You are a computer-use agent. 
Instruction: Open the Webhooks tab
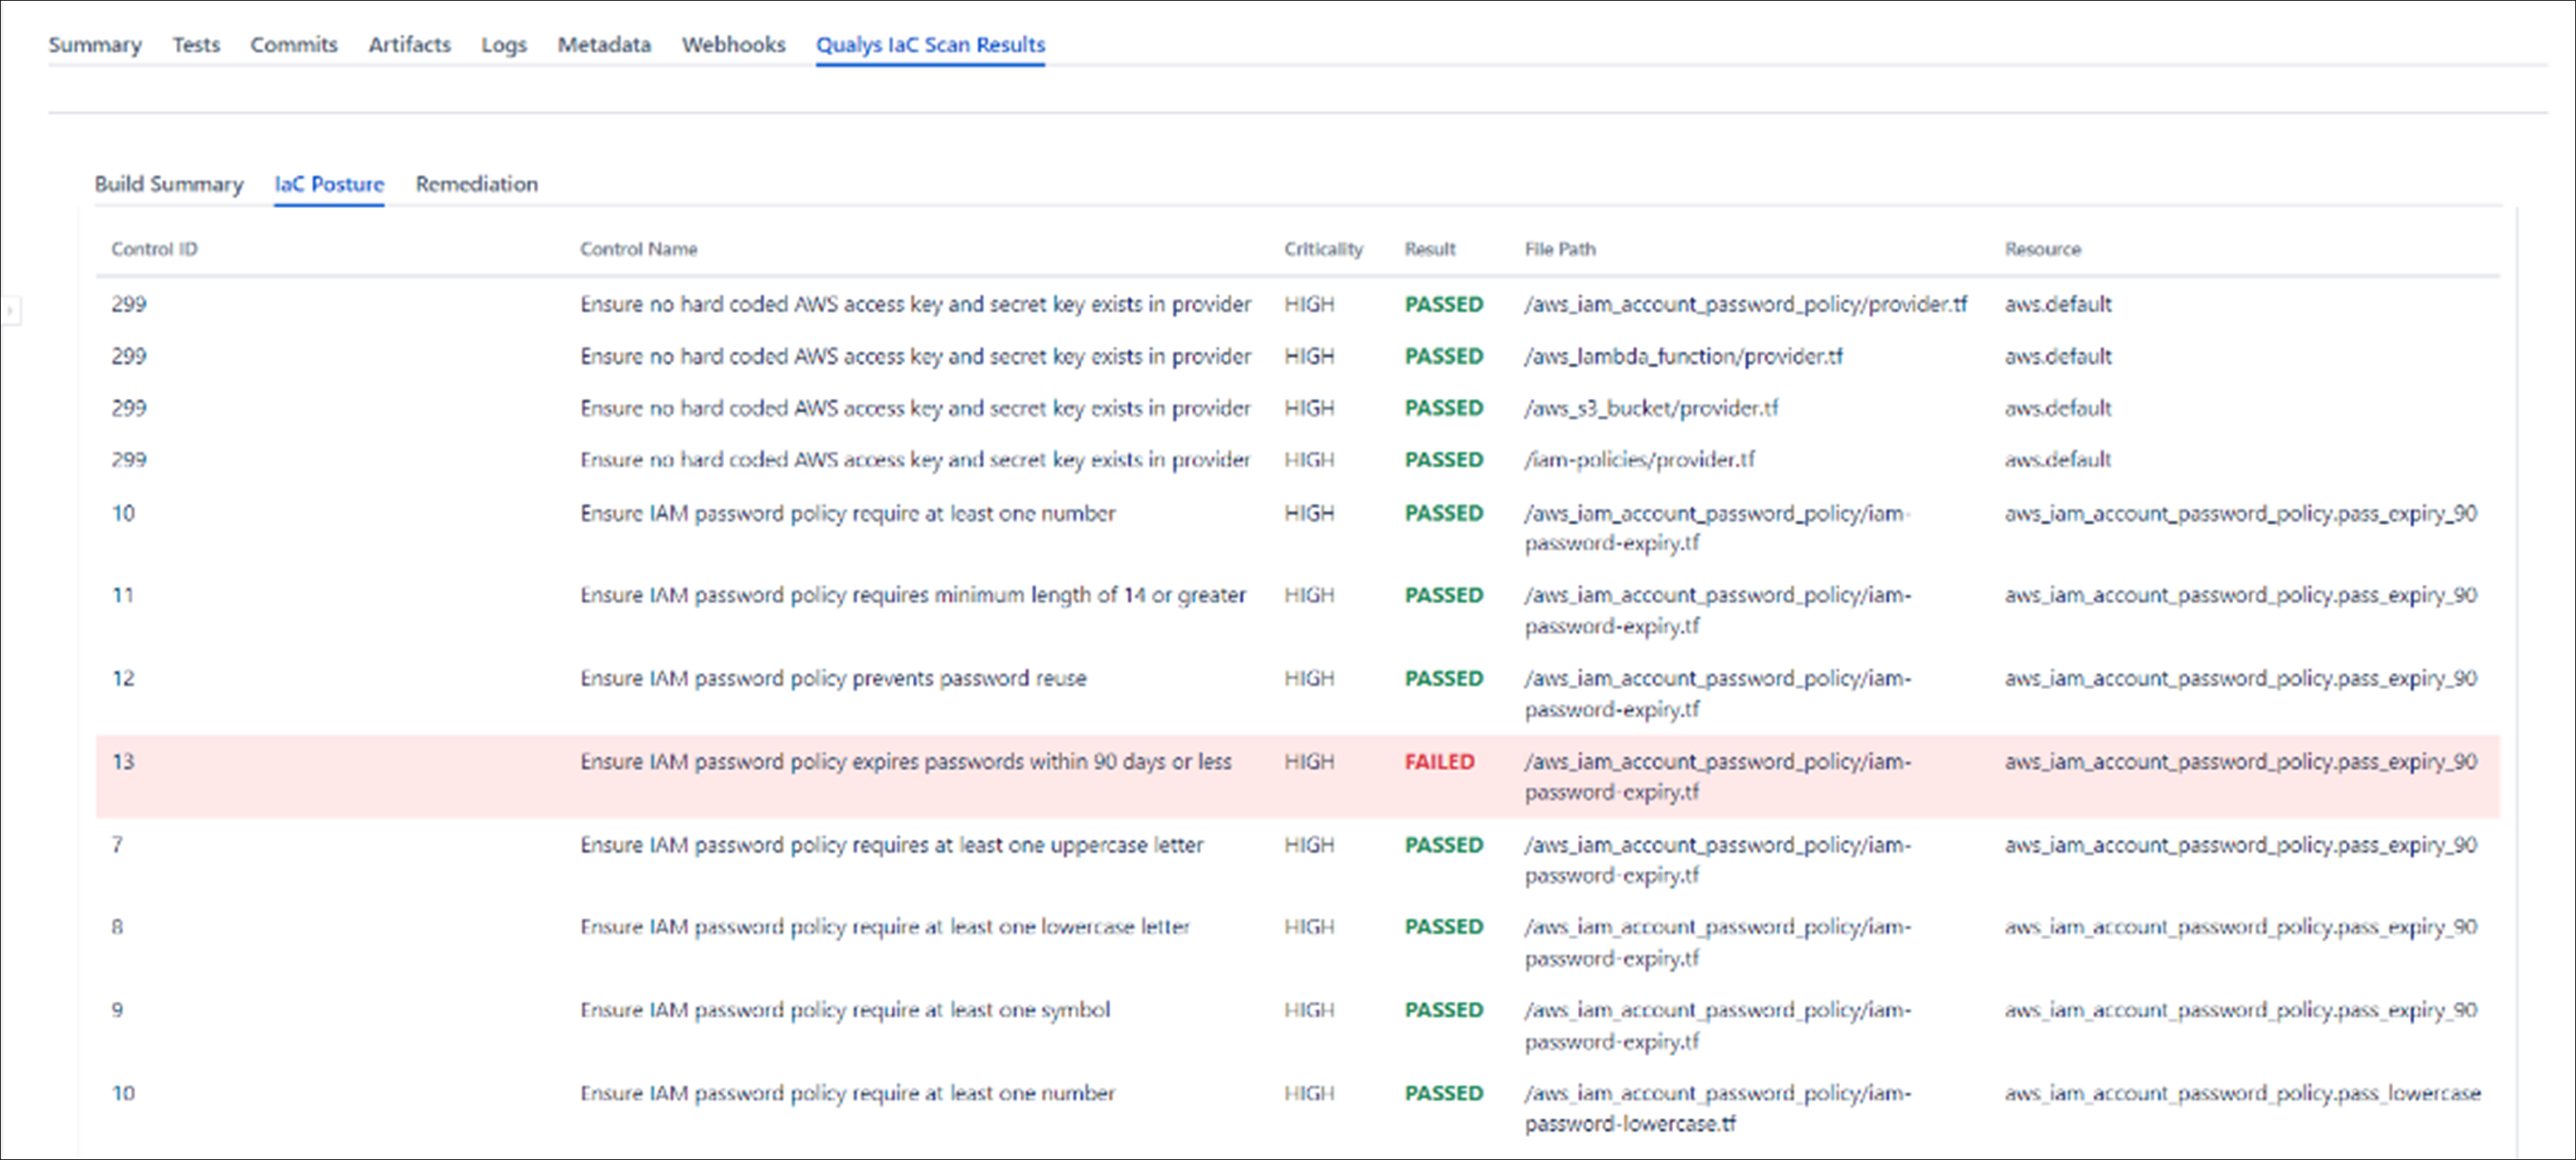tap(733, 45)
